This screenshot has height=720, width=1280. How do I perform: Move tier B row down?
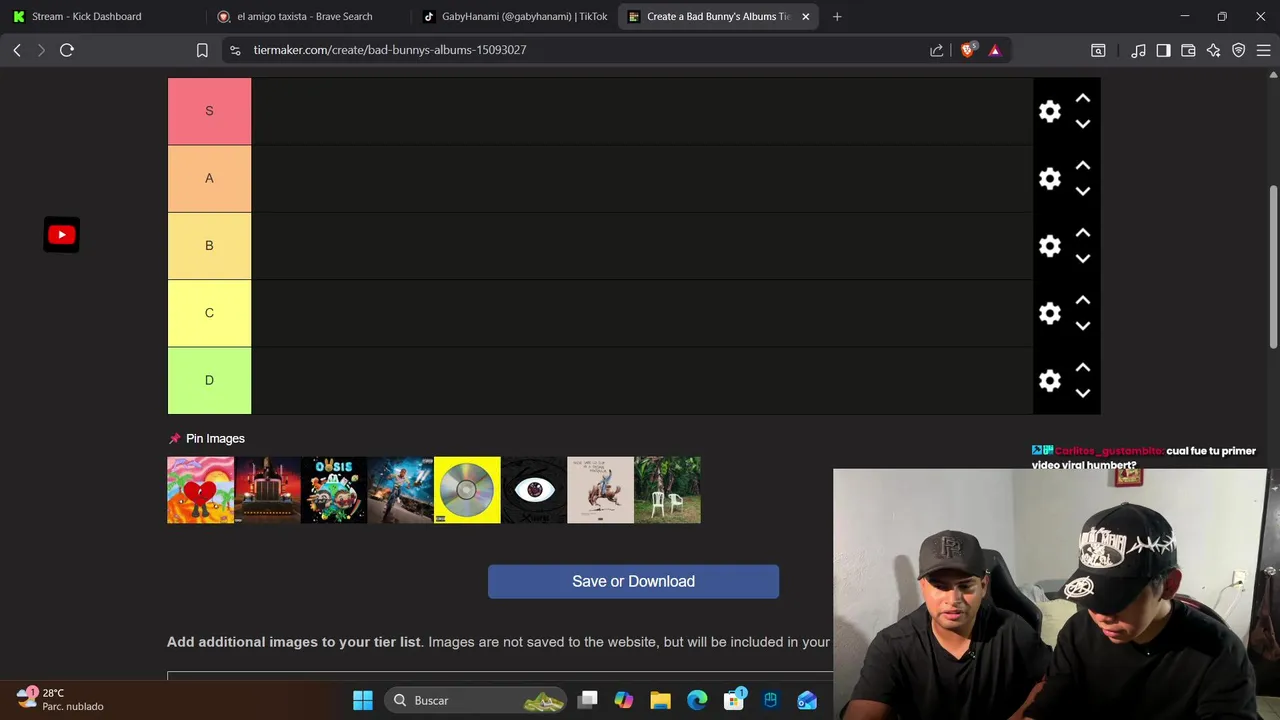tap(1083, 258)
